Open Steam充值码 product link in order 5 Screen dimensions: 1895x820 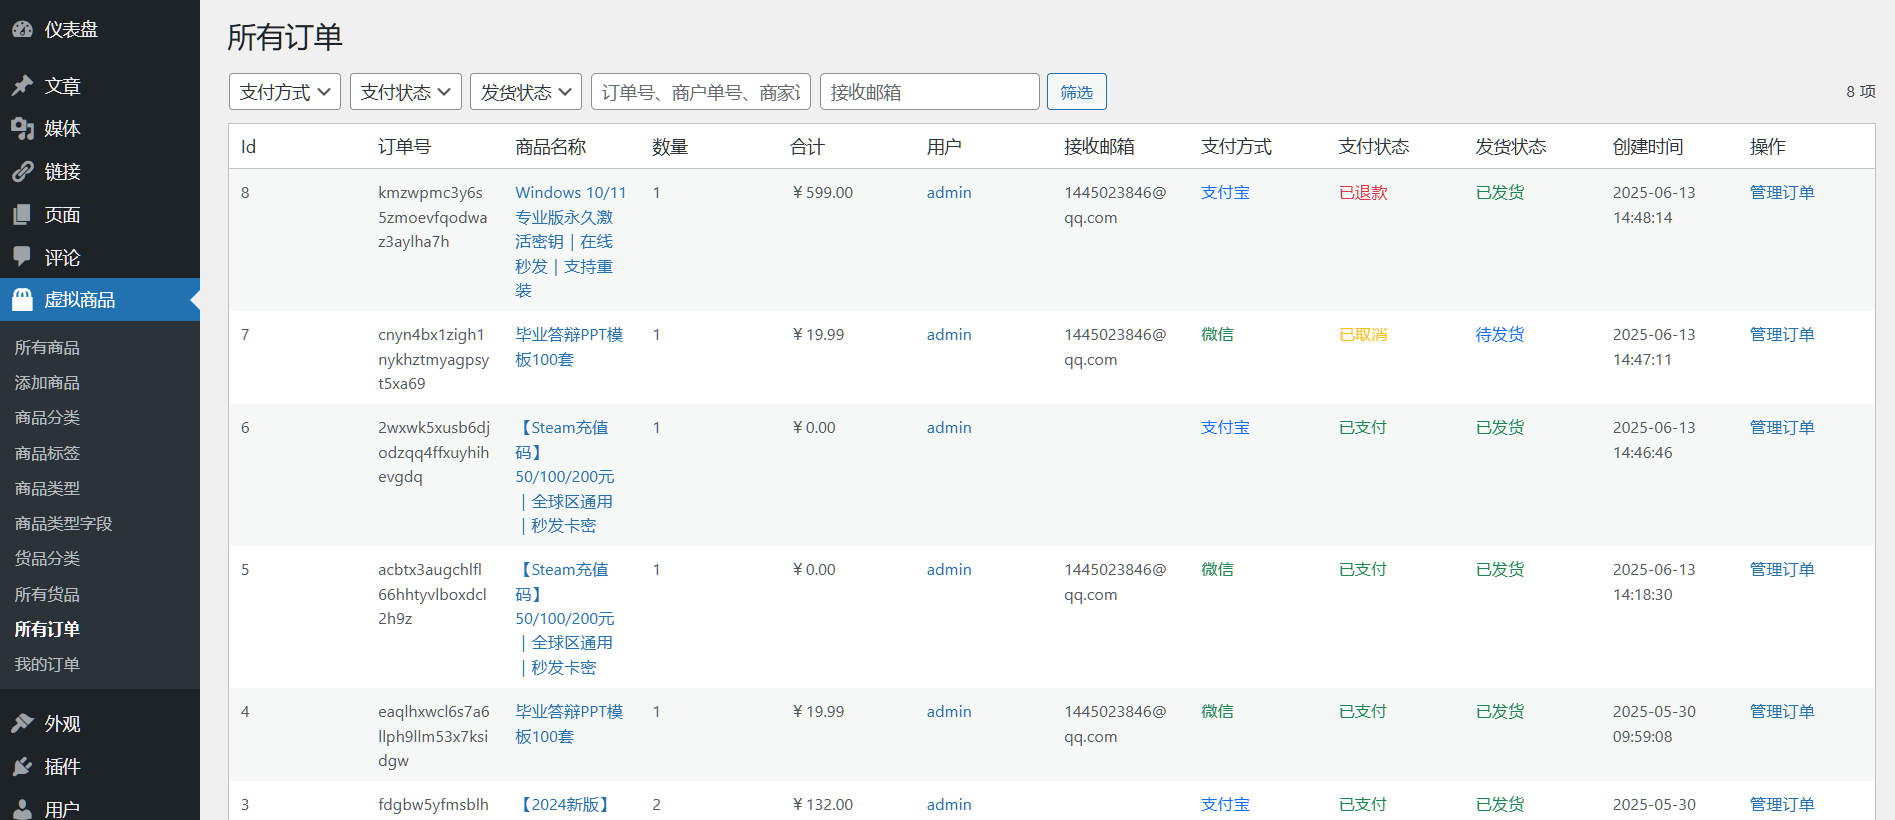[566, 618]
